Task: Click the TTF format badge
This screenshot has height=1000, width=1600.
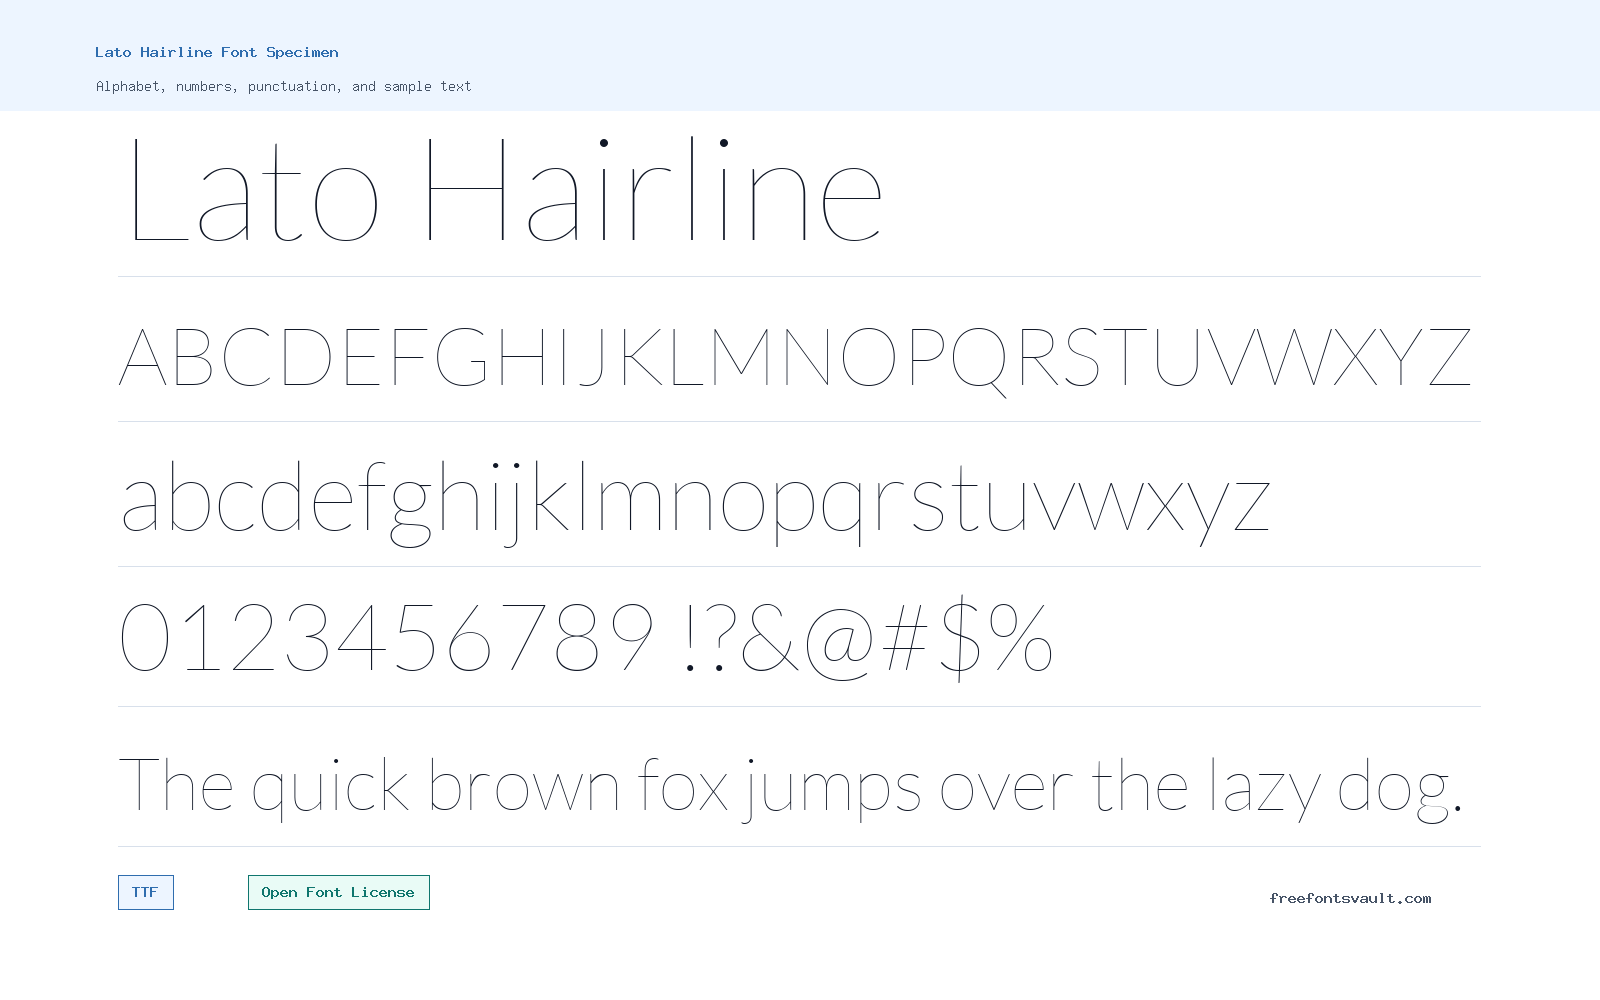Action: 145,892
